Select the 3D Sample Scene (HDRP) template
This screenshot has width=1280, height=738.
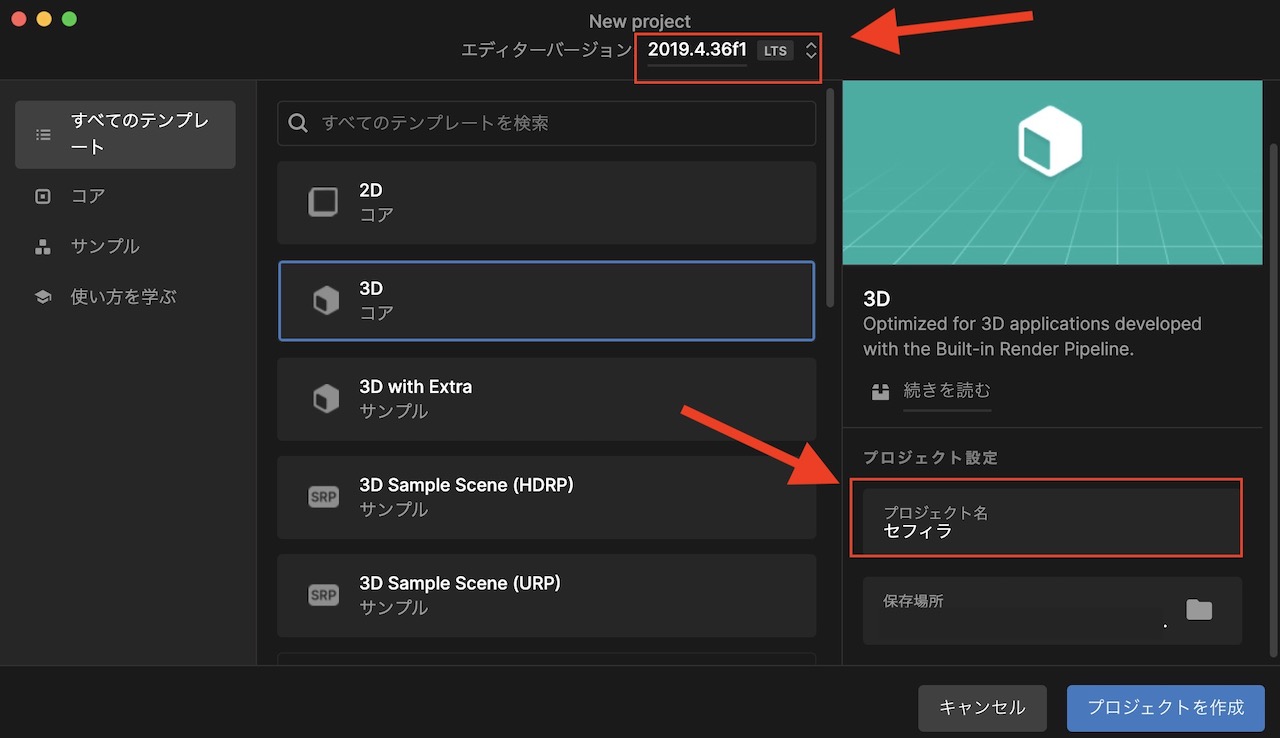coord(547,496)
